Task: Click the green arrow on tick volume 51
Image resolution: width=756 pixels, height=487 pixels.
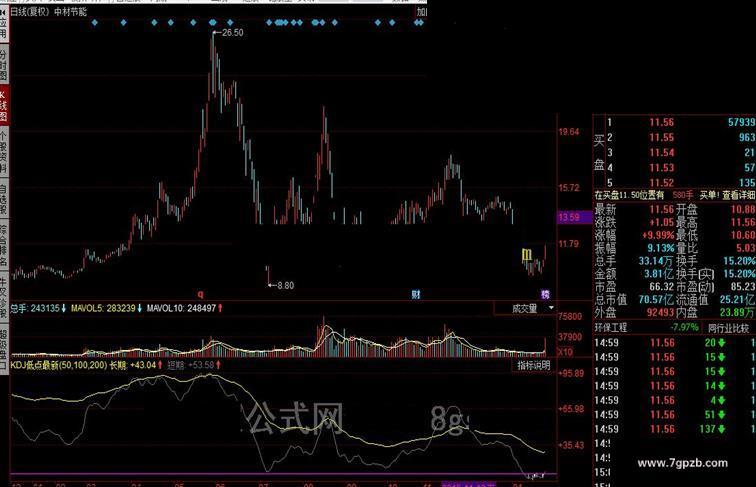Action: coord(721,415)
